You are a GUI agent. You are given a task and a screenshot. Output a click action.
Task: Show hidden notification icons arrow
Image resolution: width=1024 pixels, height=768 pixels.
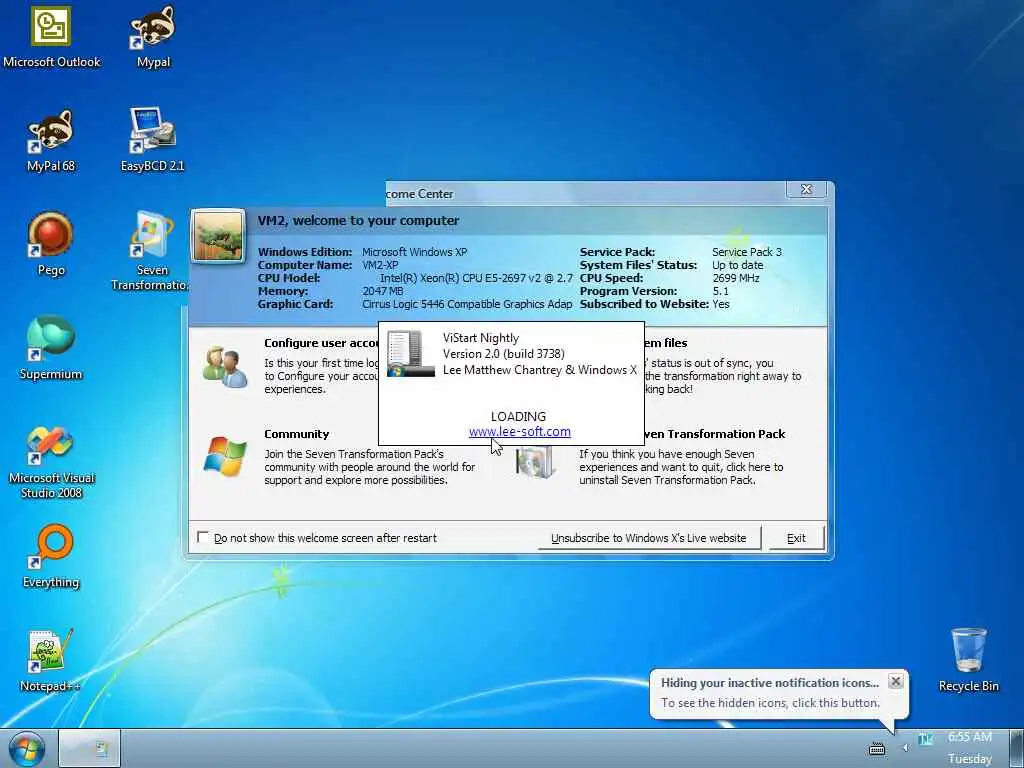tap(905, 748)
